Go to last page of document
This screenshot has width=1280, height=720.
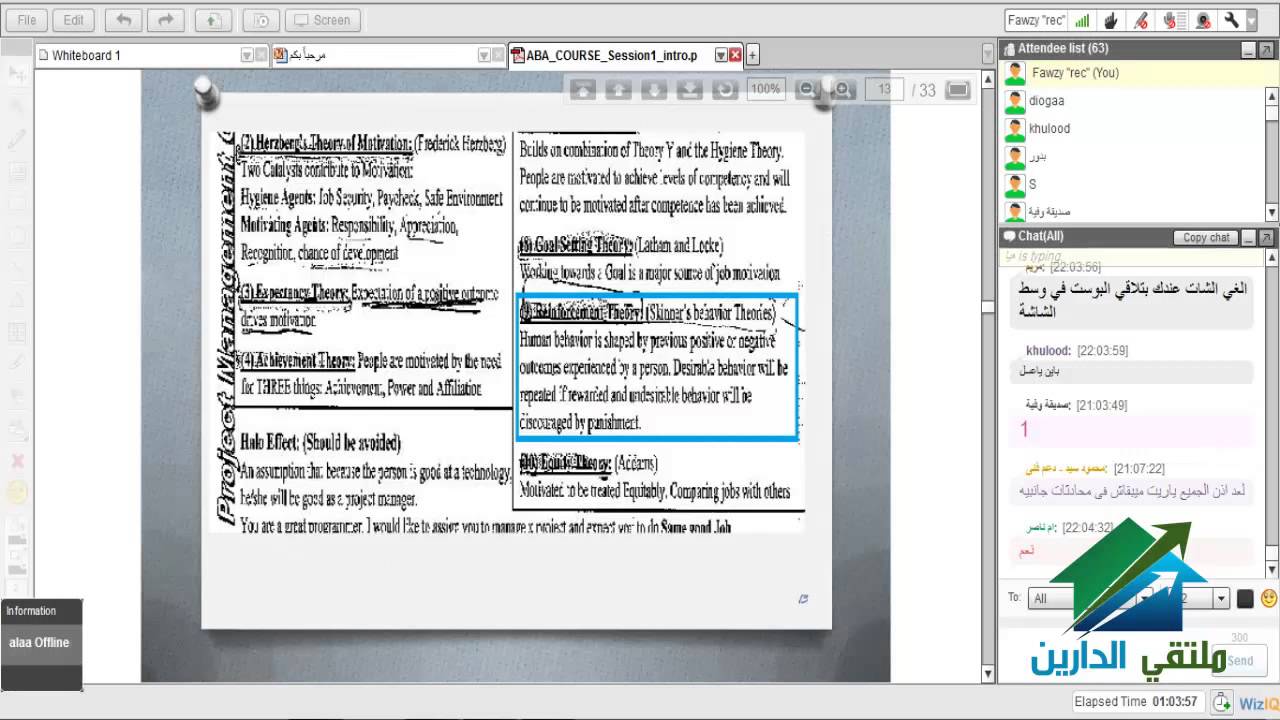pos(689,90)
